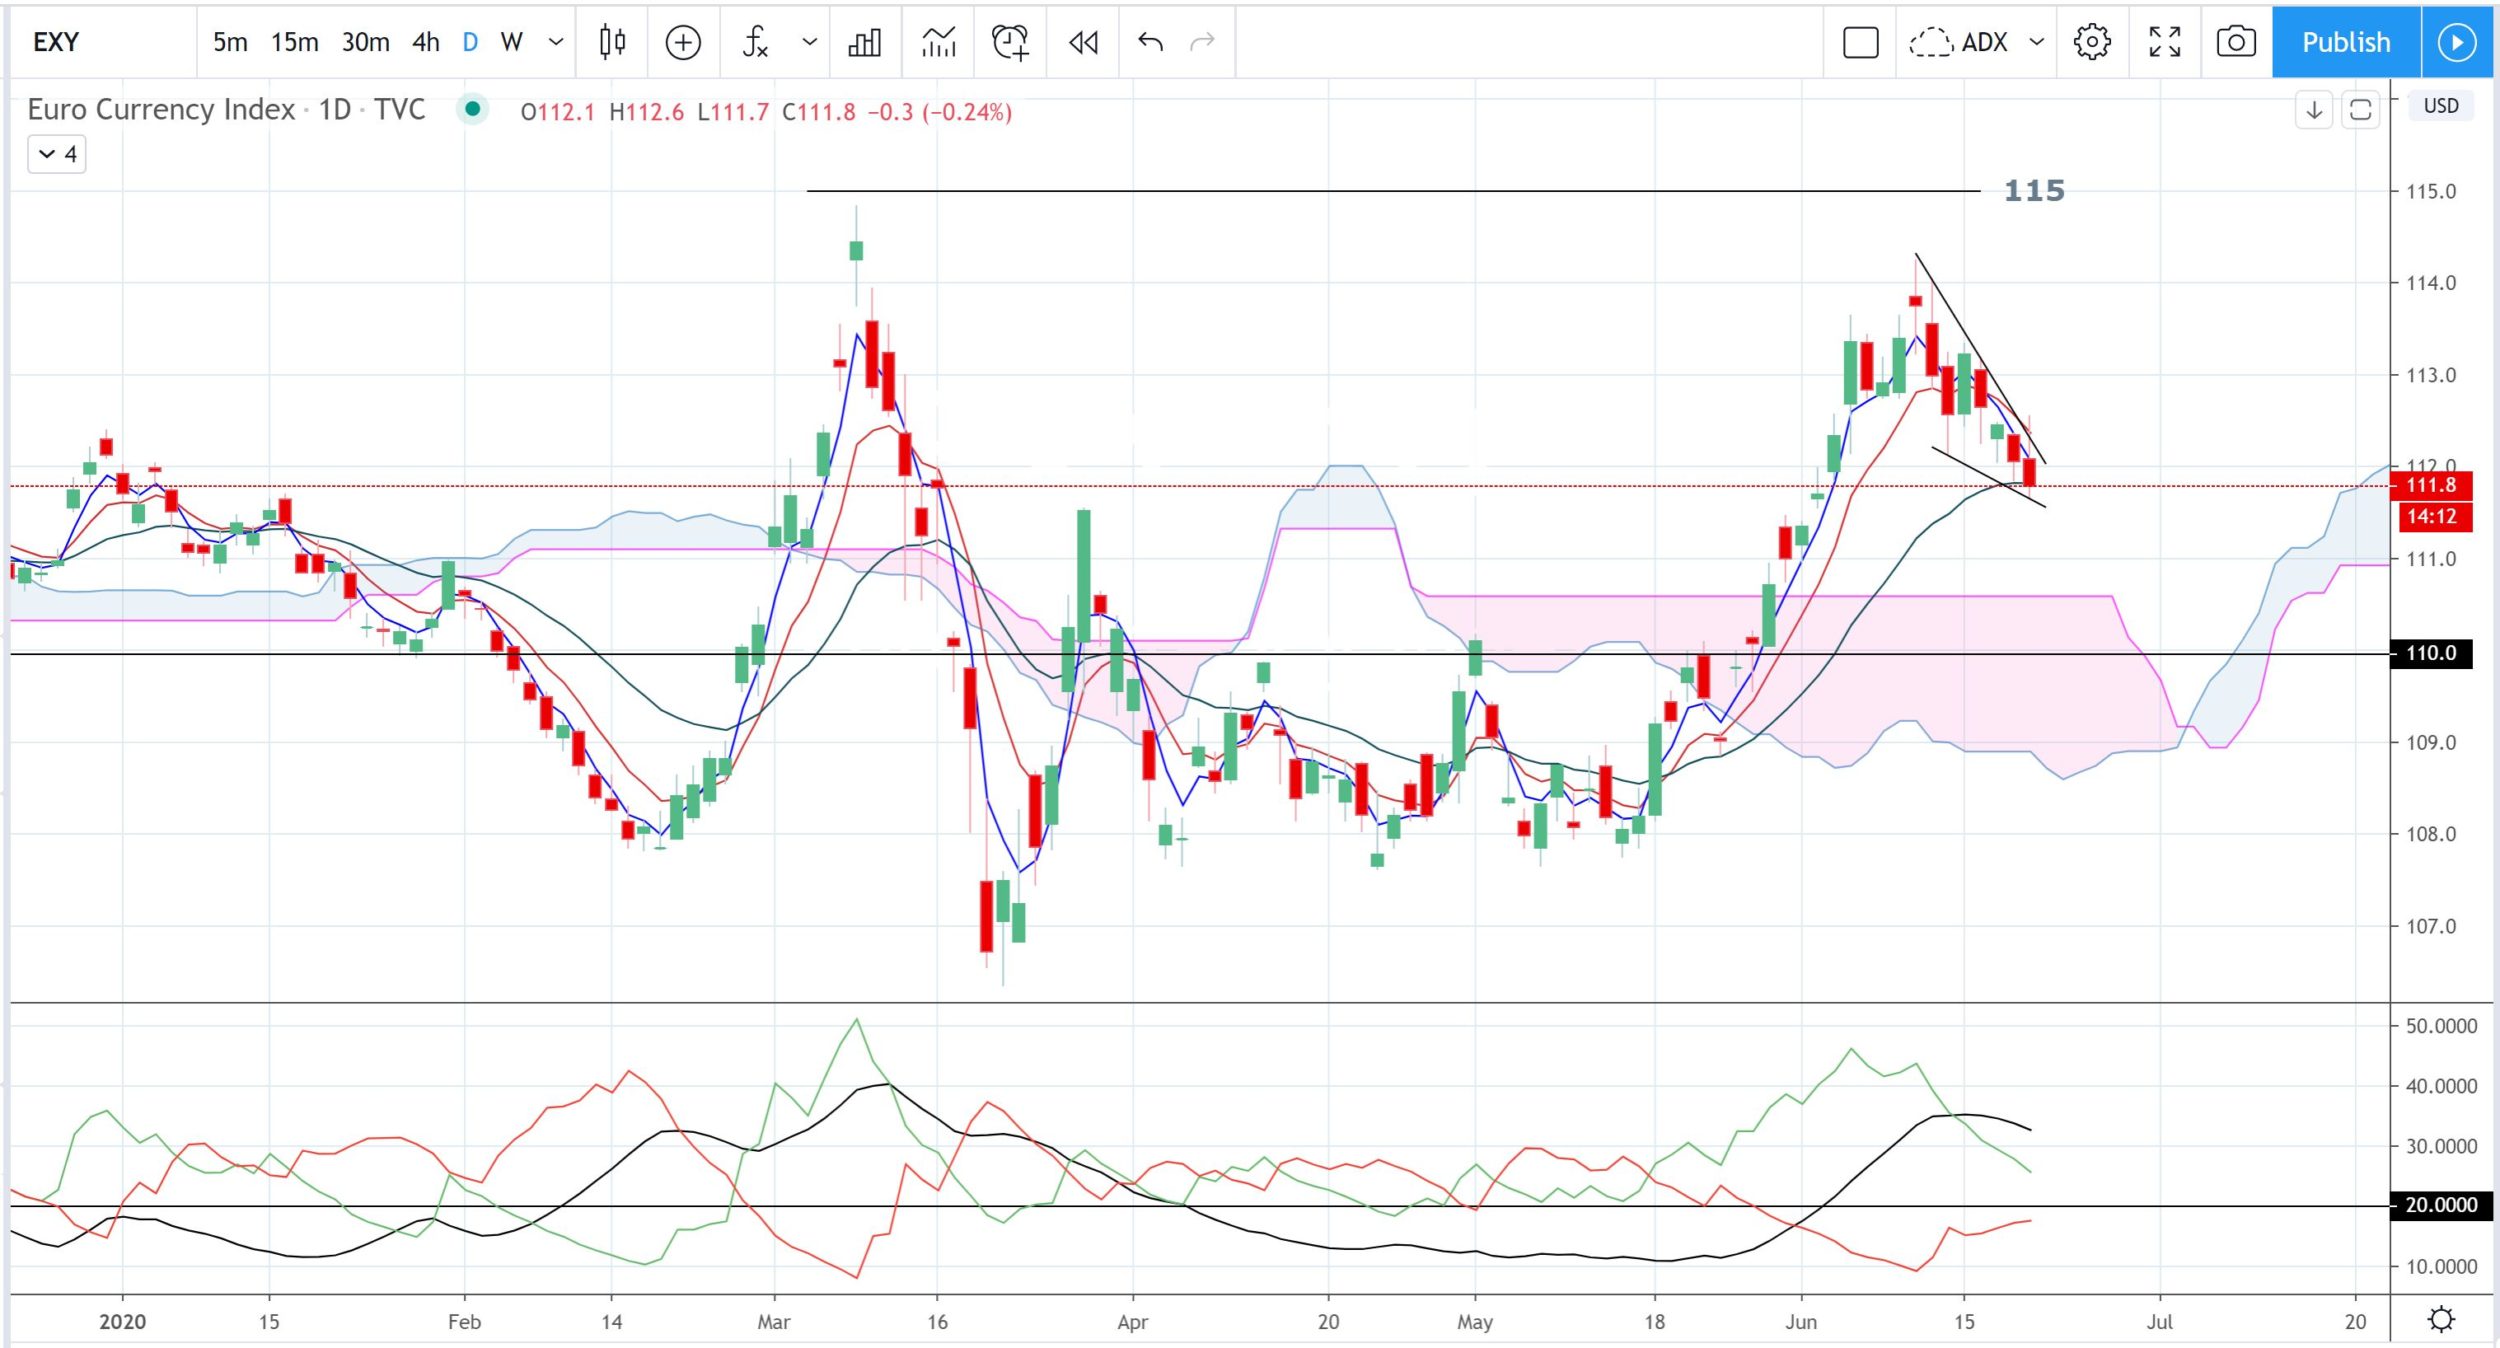The image size is (2500, 1348).
Task: Click the change value −0.3 (−0.24%)
Action: pos(939,112)
